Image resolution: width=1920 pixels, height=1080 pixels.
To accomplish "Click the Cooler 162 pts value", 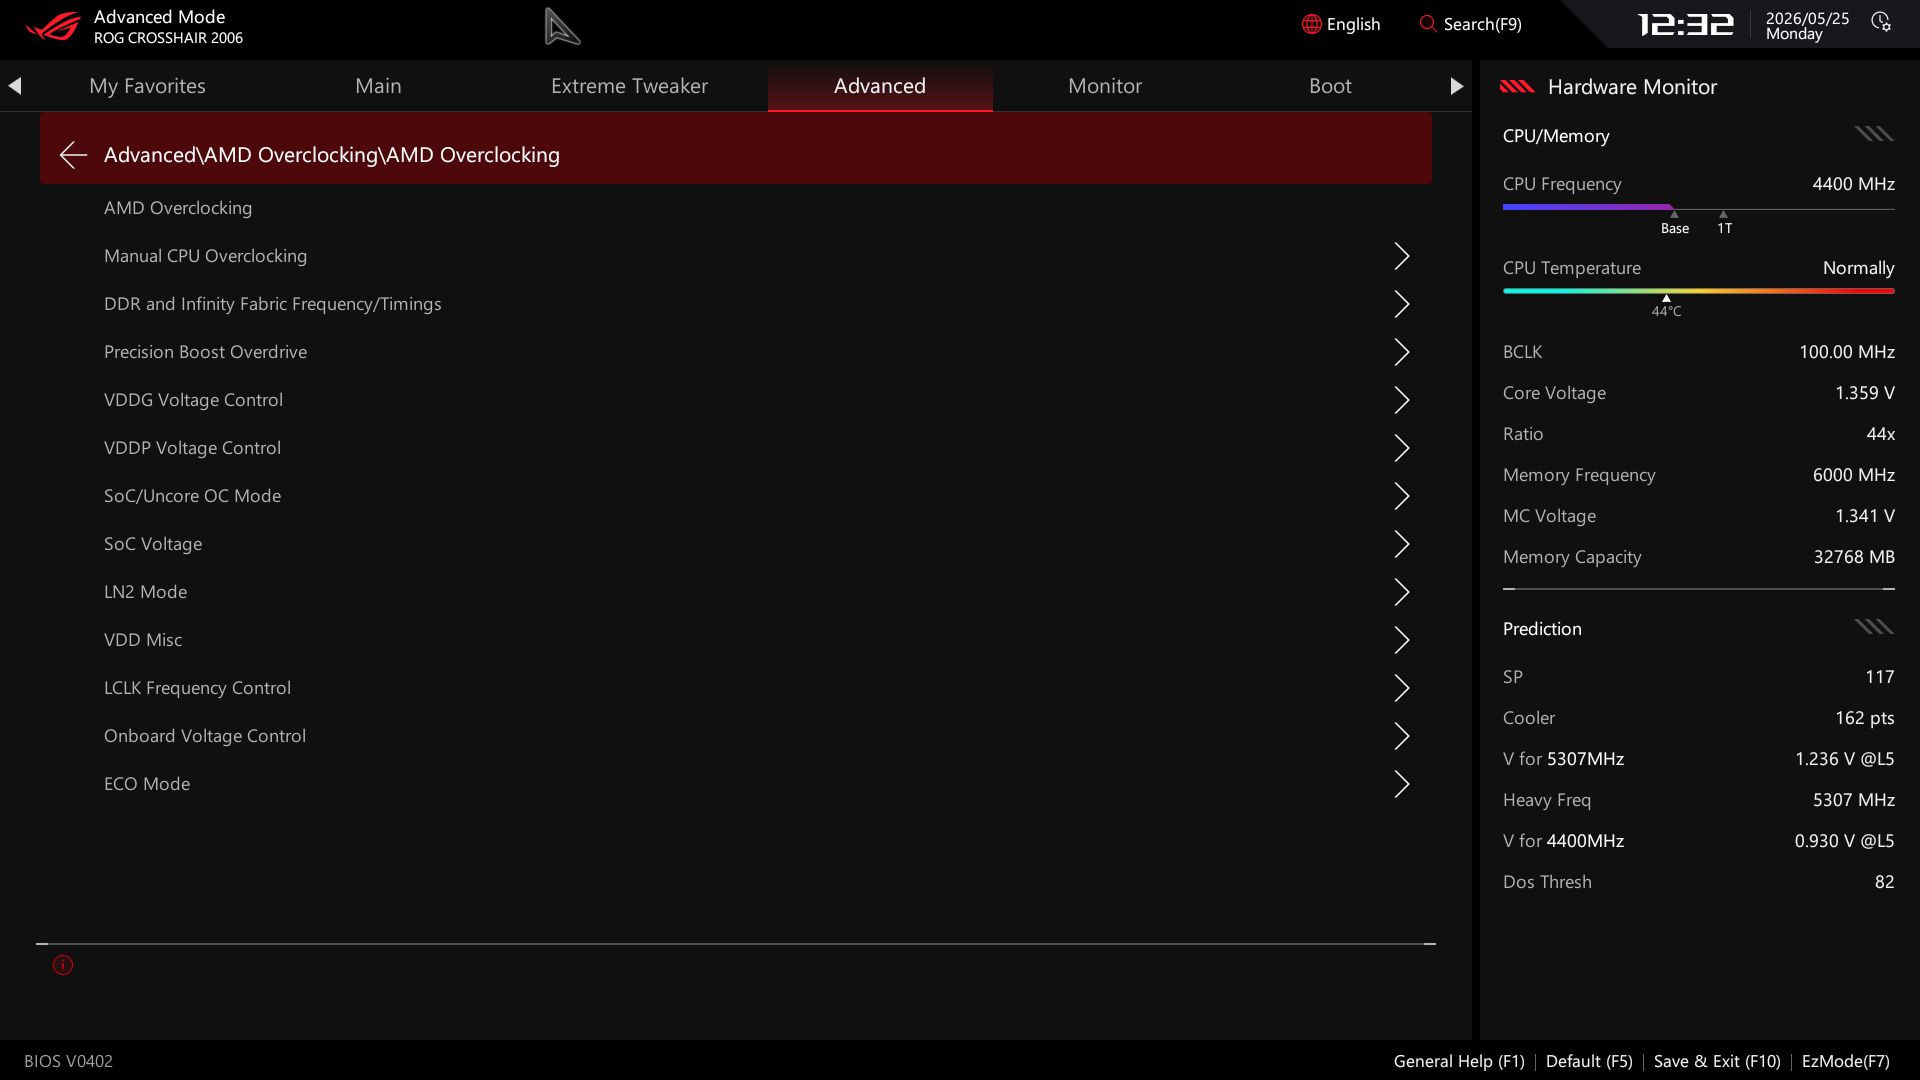I will coord(1864,718).
